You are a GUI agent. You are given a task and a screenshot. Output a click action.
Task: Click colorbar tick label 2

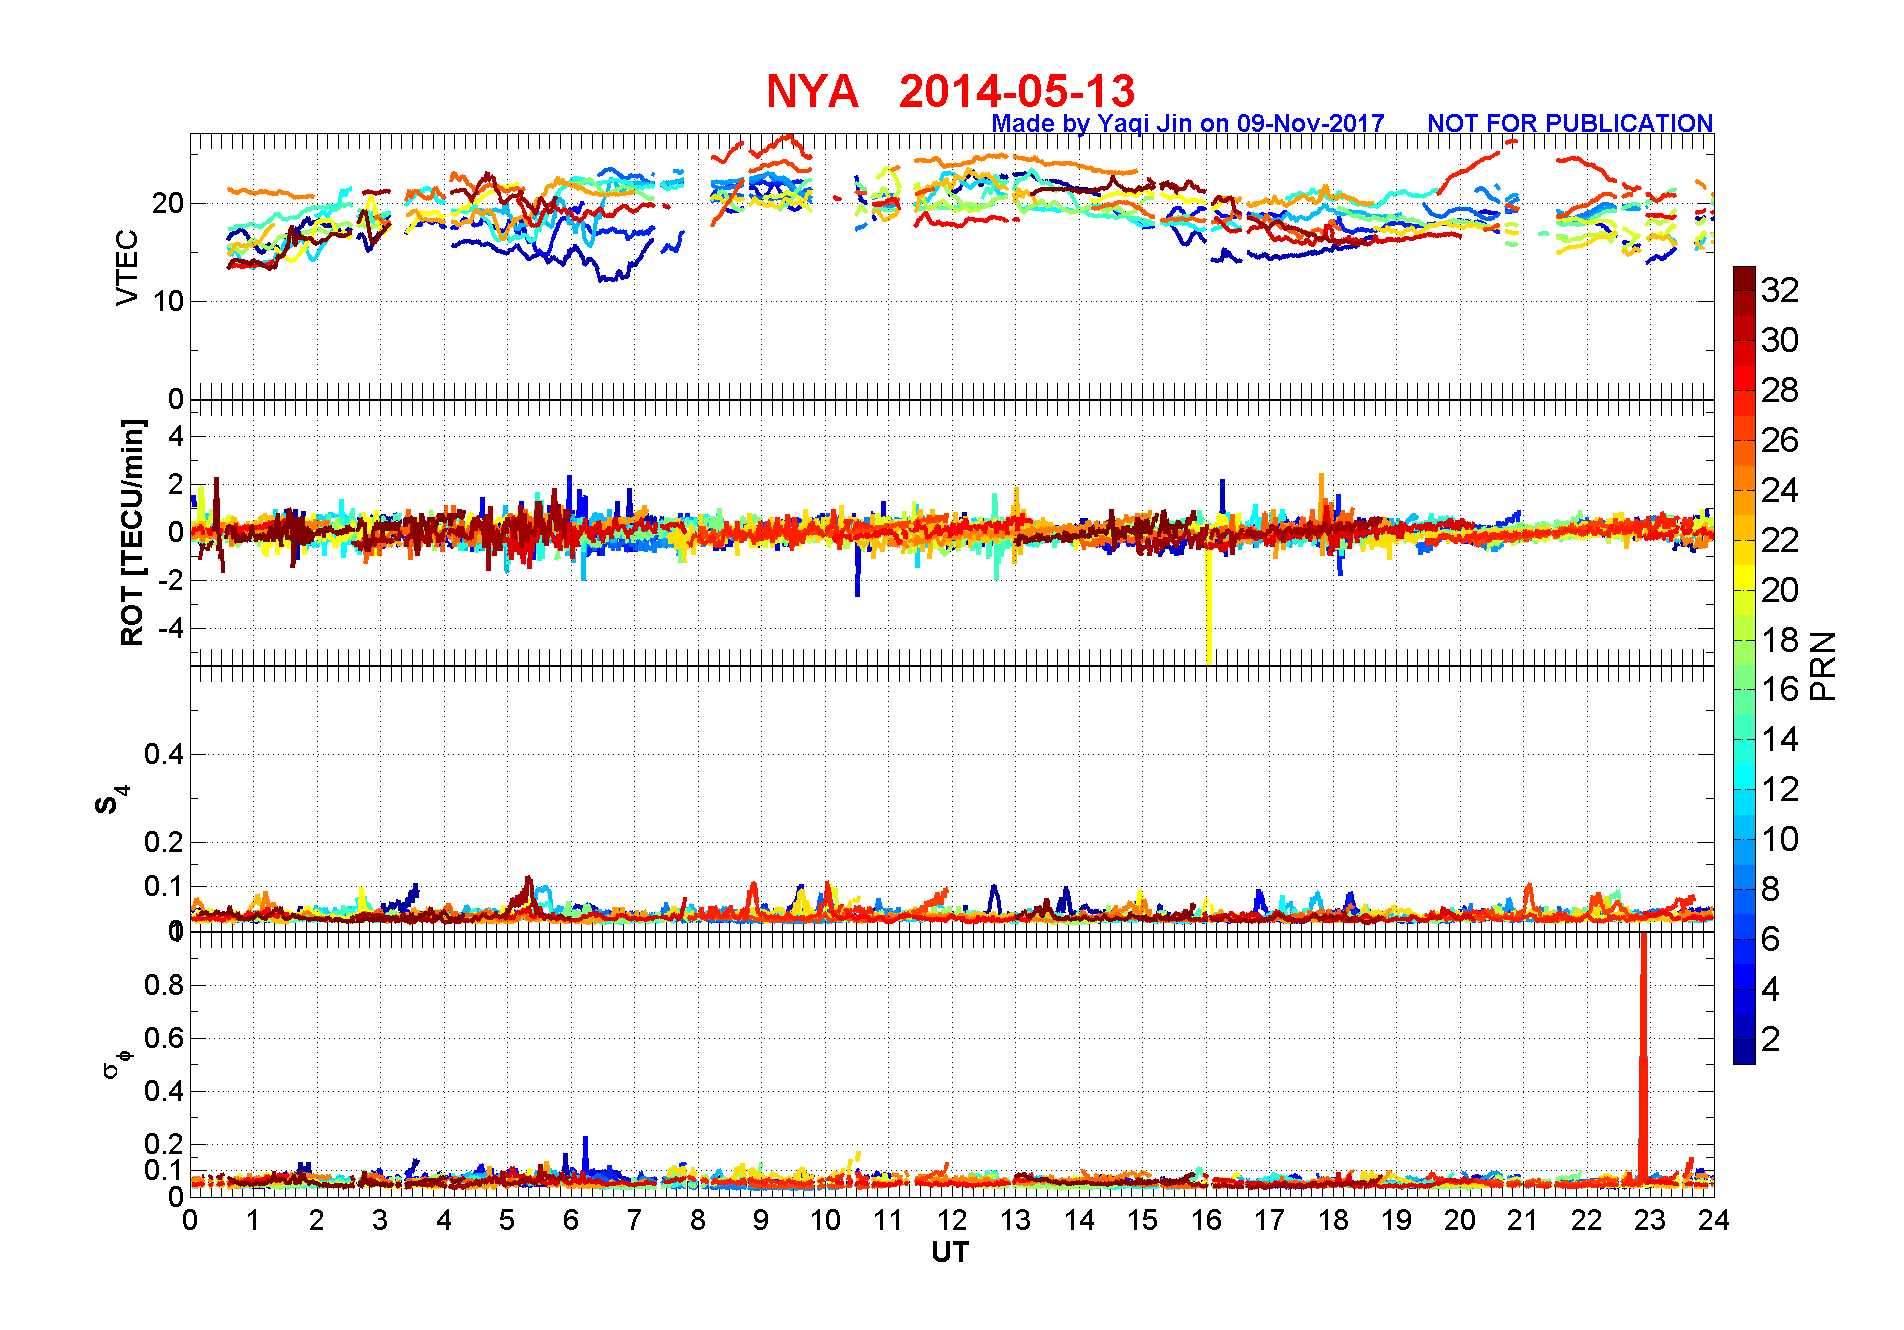[1770, 1039]
